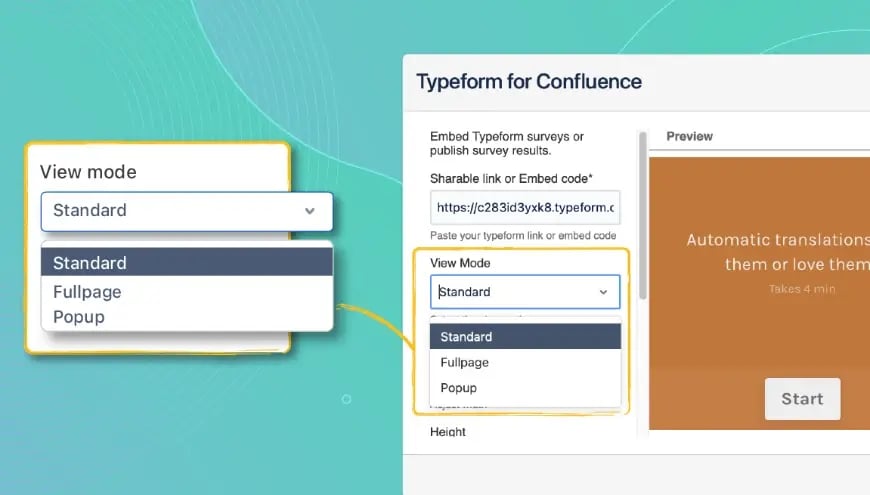The width and height of the screenshot is (870, 495).
Task: Click the 'Takes 4 min' text in preview
Action: pyautogui.click(x=802, y=289)
